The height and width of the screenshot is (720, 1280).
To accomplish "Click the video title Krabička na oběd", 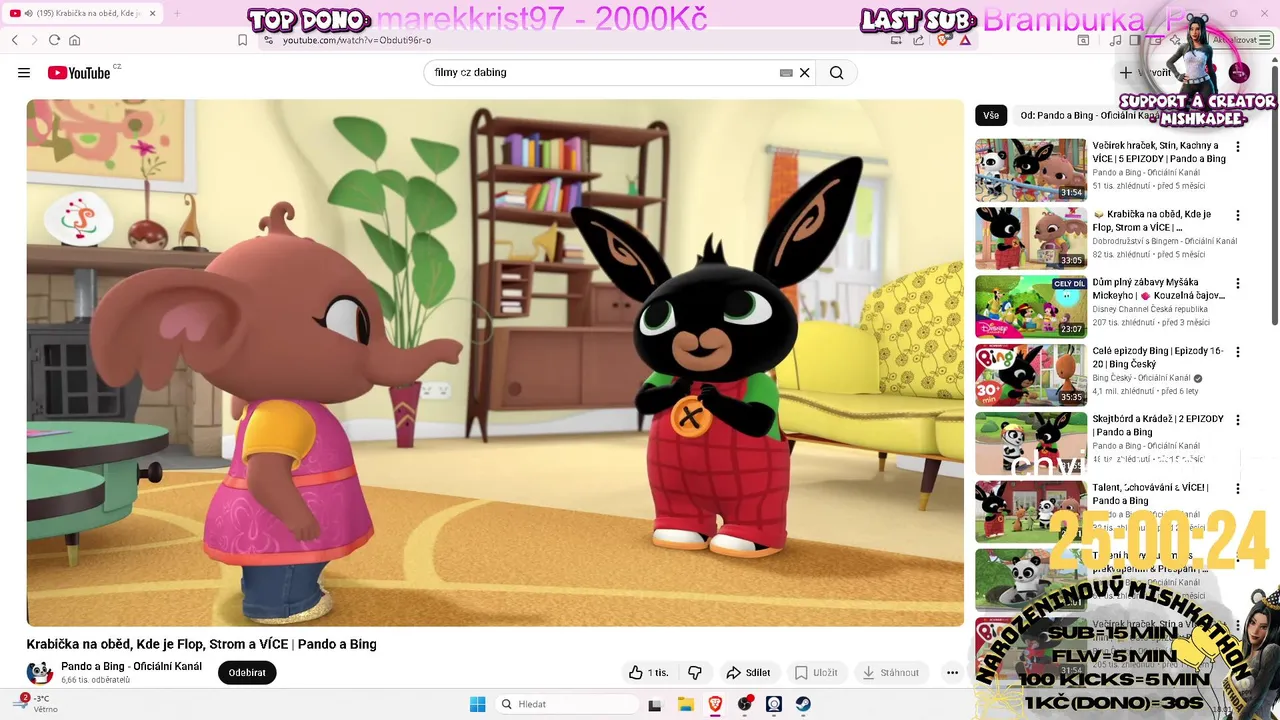I will point(201,644).
